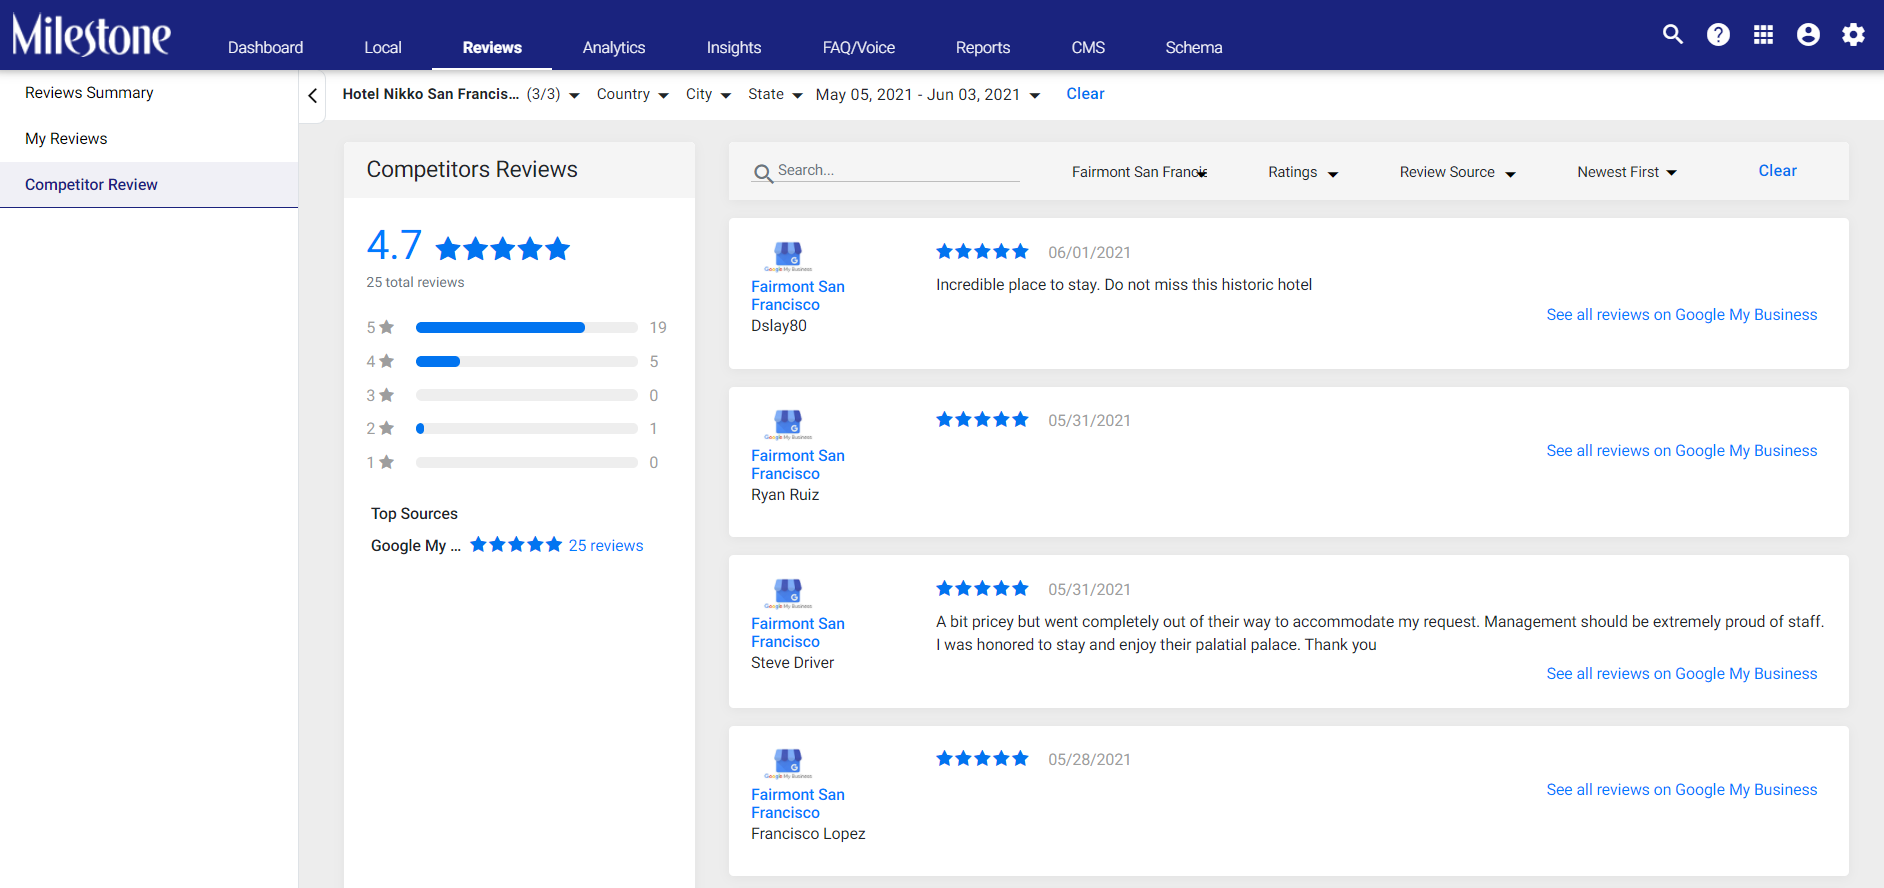
Task: Open Fairmont San Francisco link above Ryan Ruiz
Action: click(798, 465)
